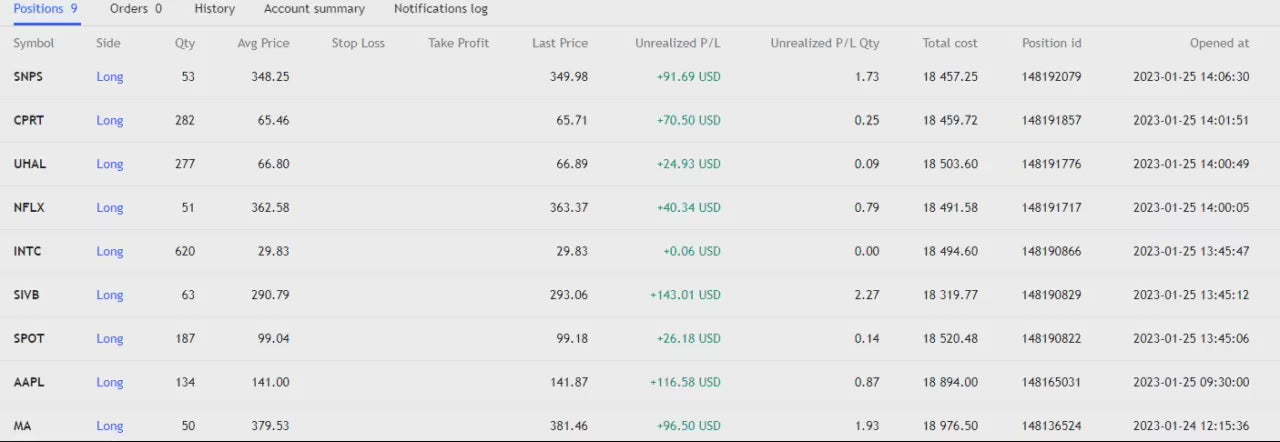
Task: Sort by the Opened at column header
Action: [1219, 43]
